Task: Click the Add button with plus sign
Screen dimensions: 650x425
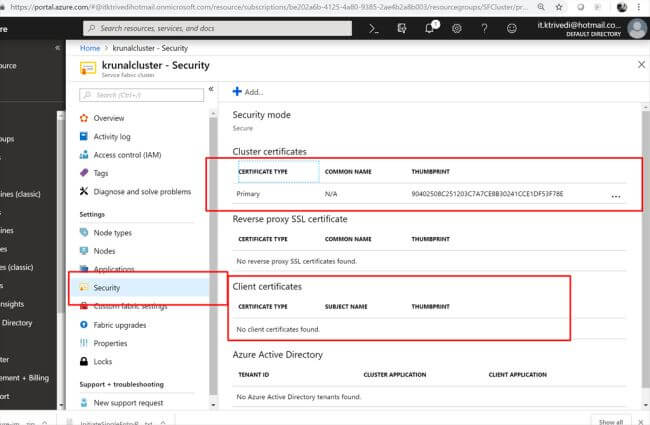Action: pos(248,92)
